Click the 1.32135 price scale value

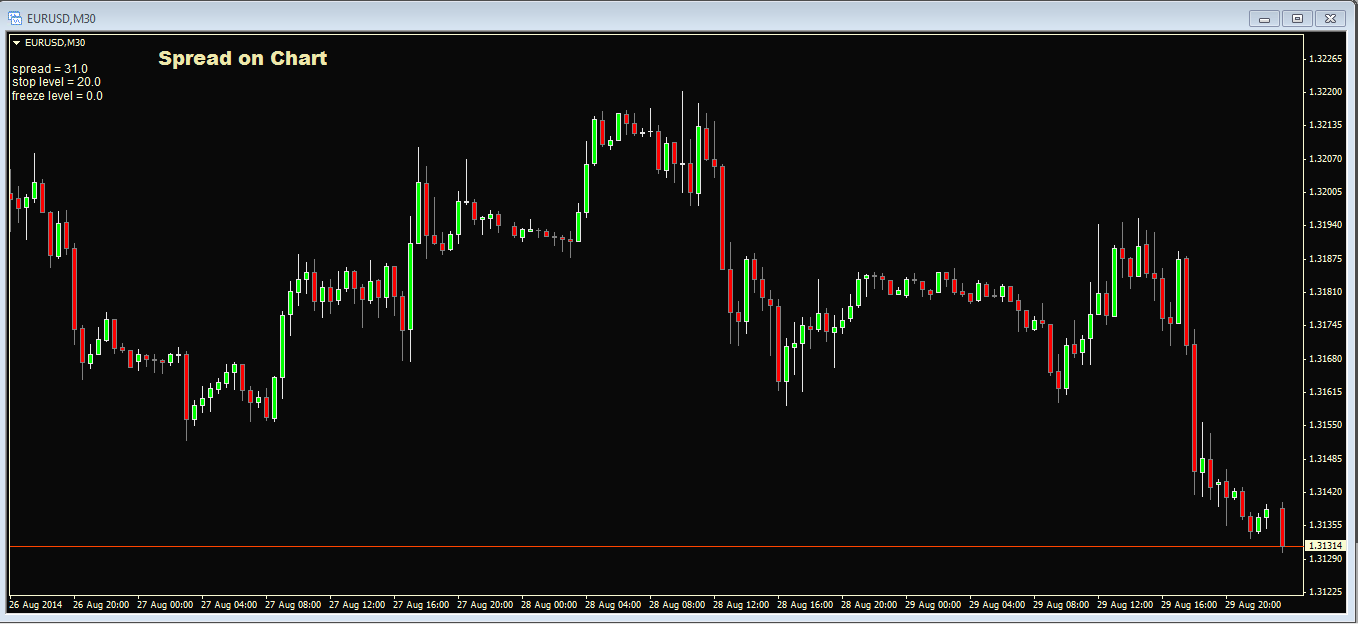coord(1325,125)
